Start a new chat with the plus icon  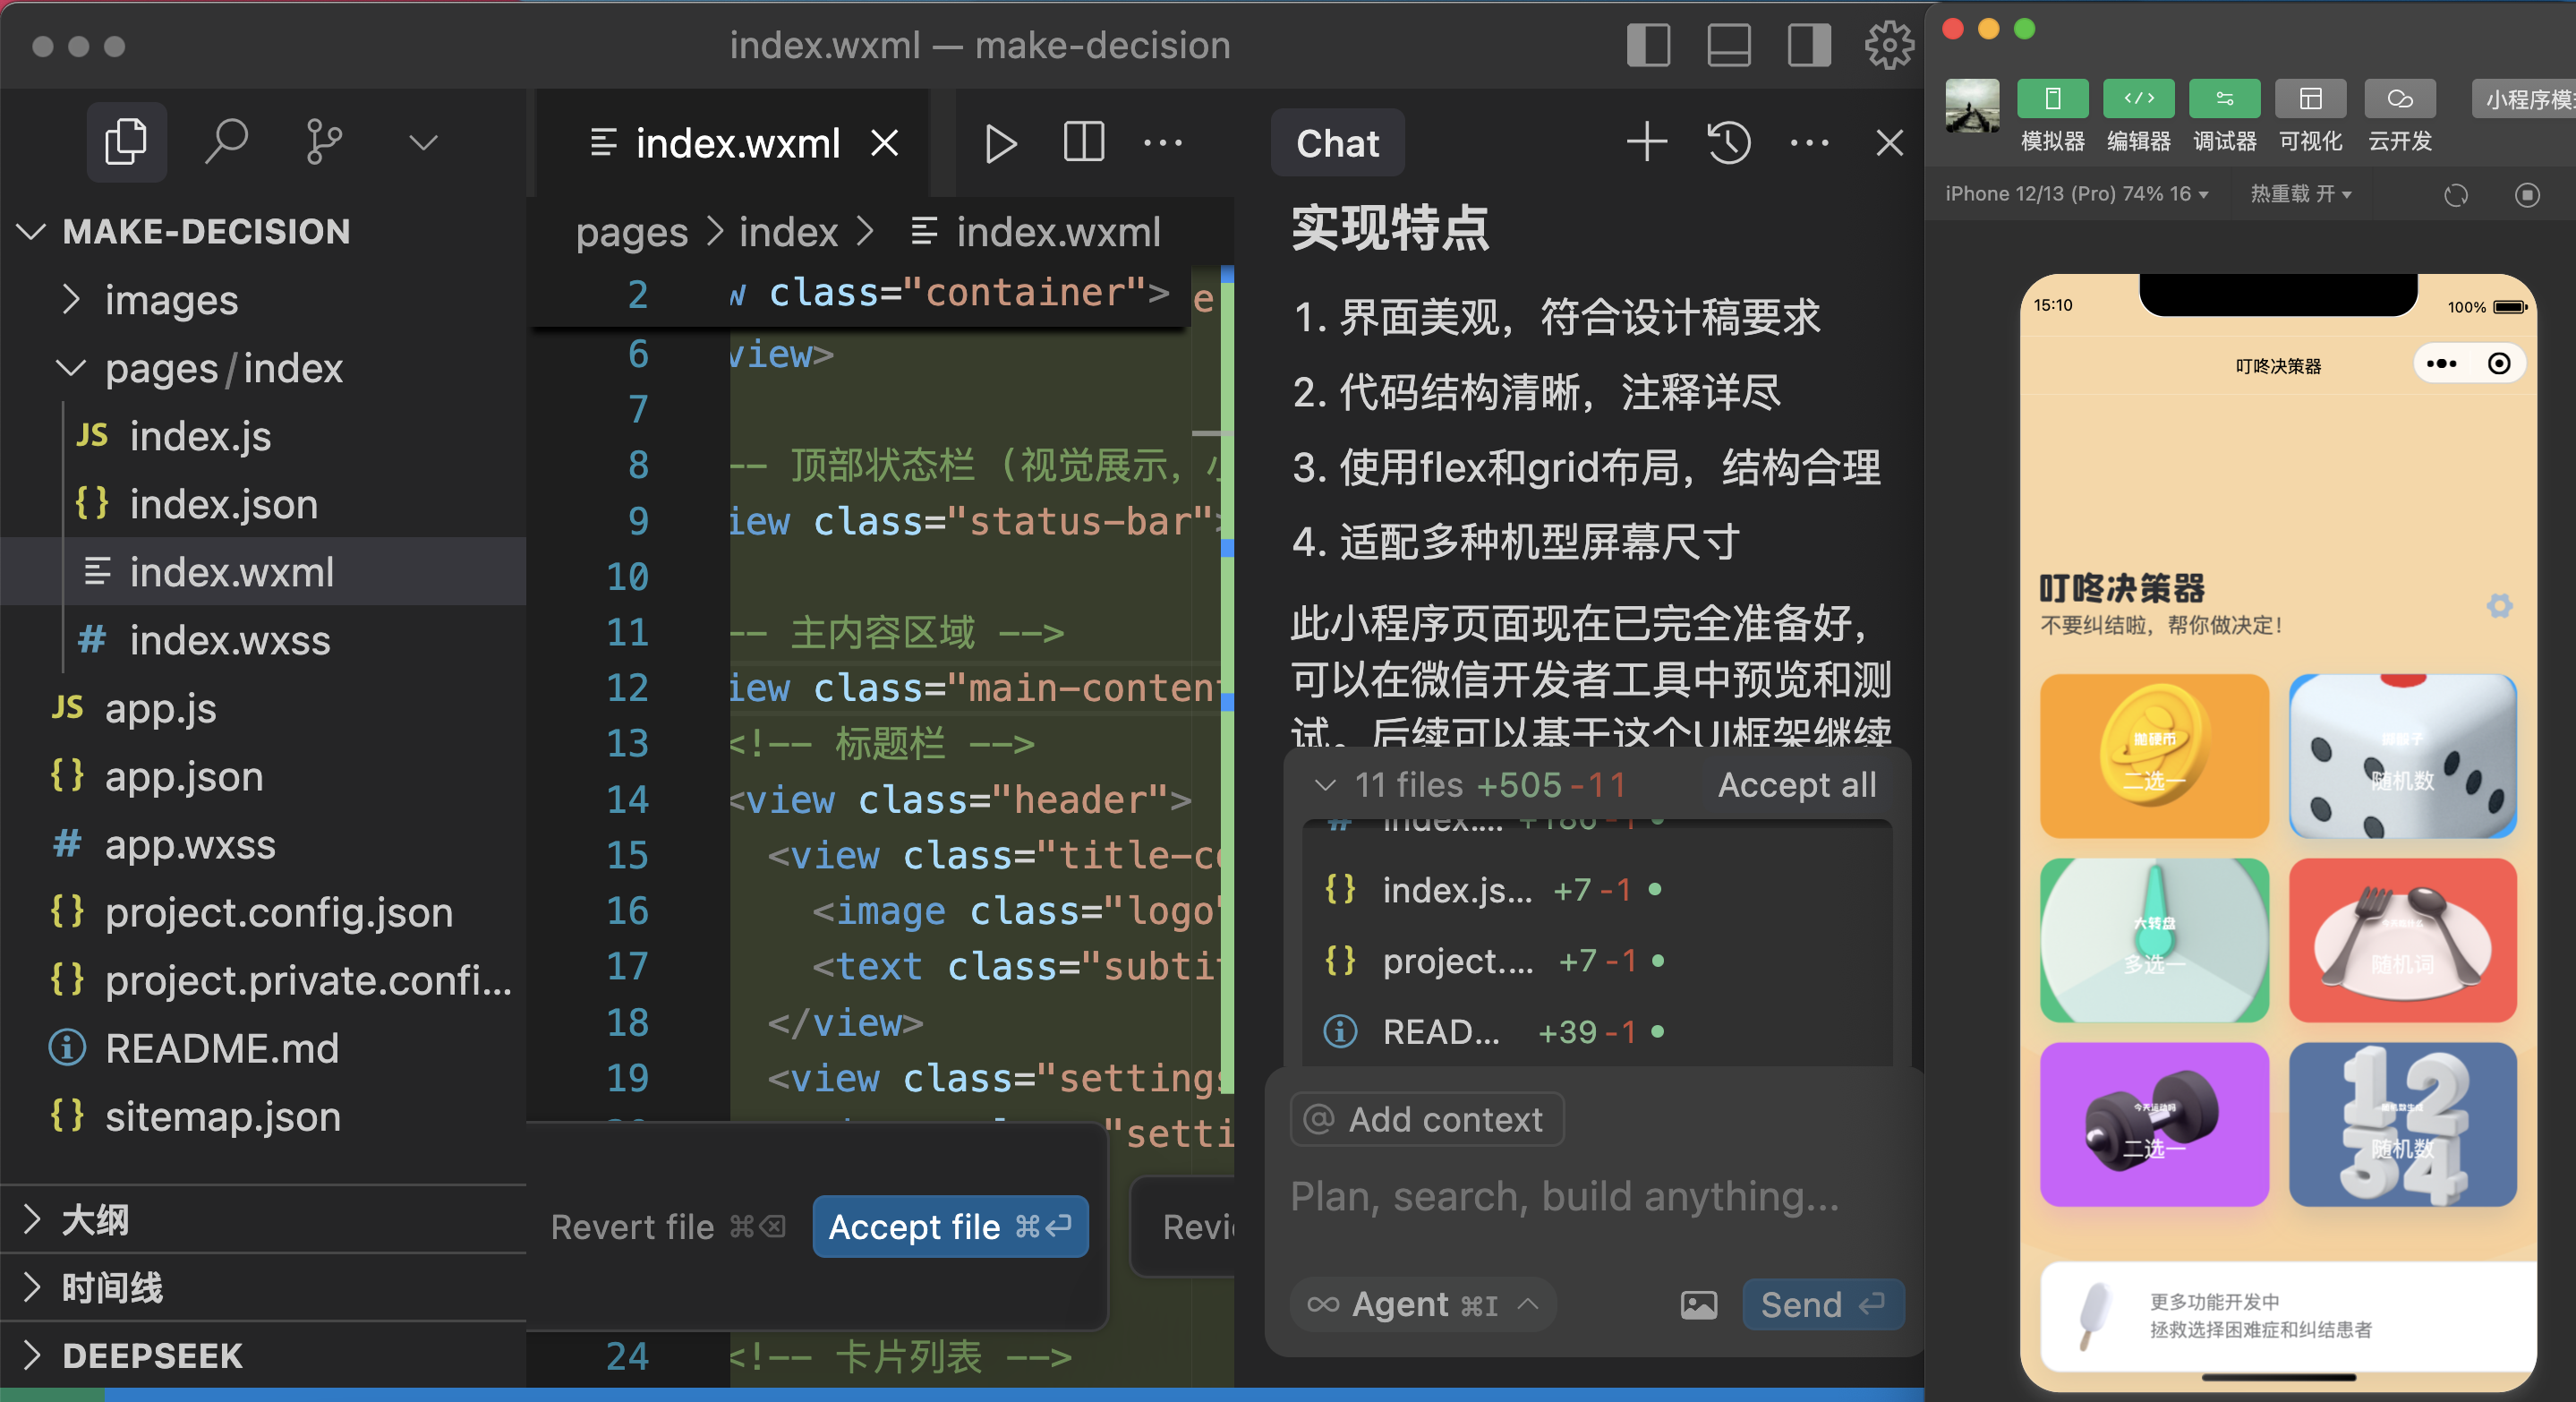1646,143
